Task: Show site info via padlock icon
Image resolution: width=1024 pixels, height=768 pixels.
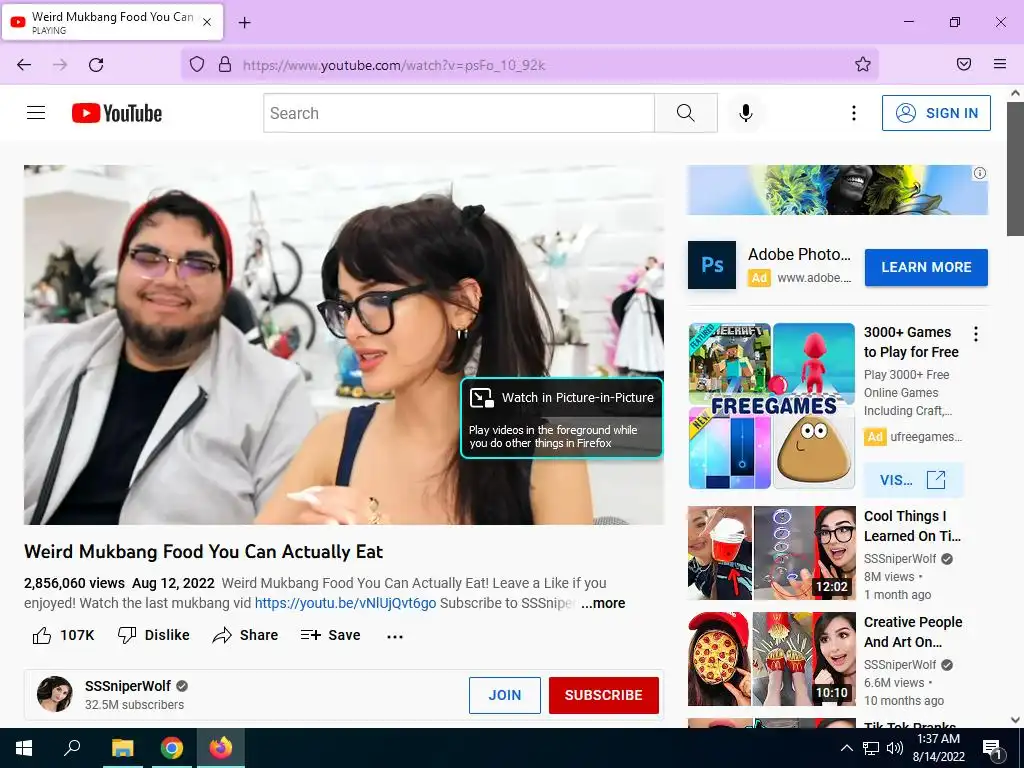Action: 225,64
